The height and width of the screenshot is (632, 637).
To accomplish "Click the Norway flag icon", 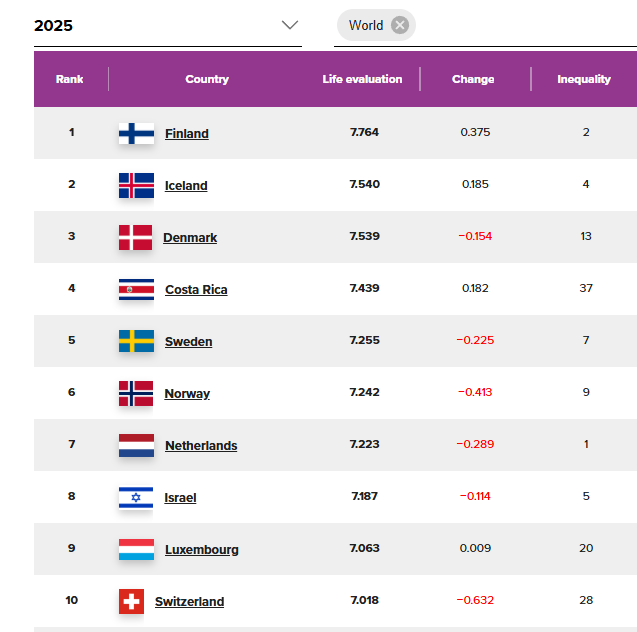I will click(136, 393).
